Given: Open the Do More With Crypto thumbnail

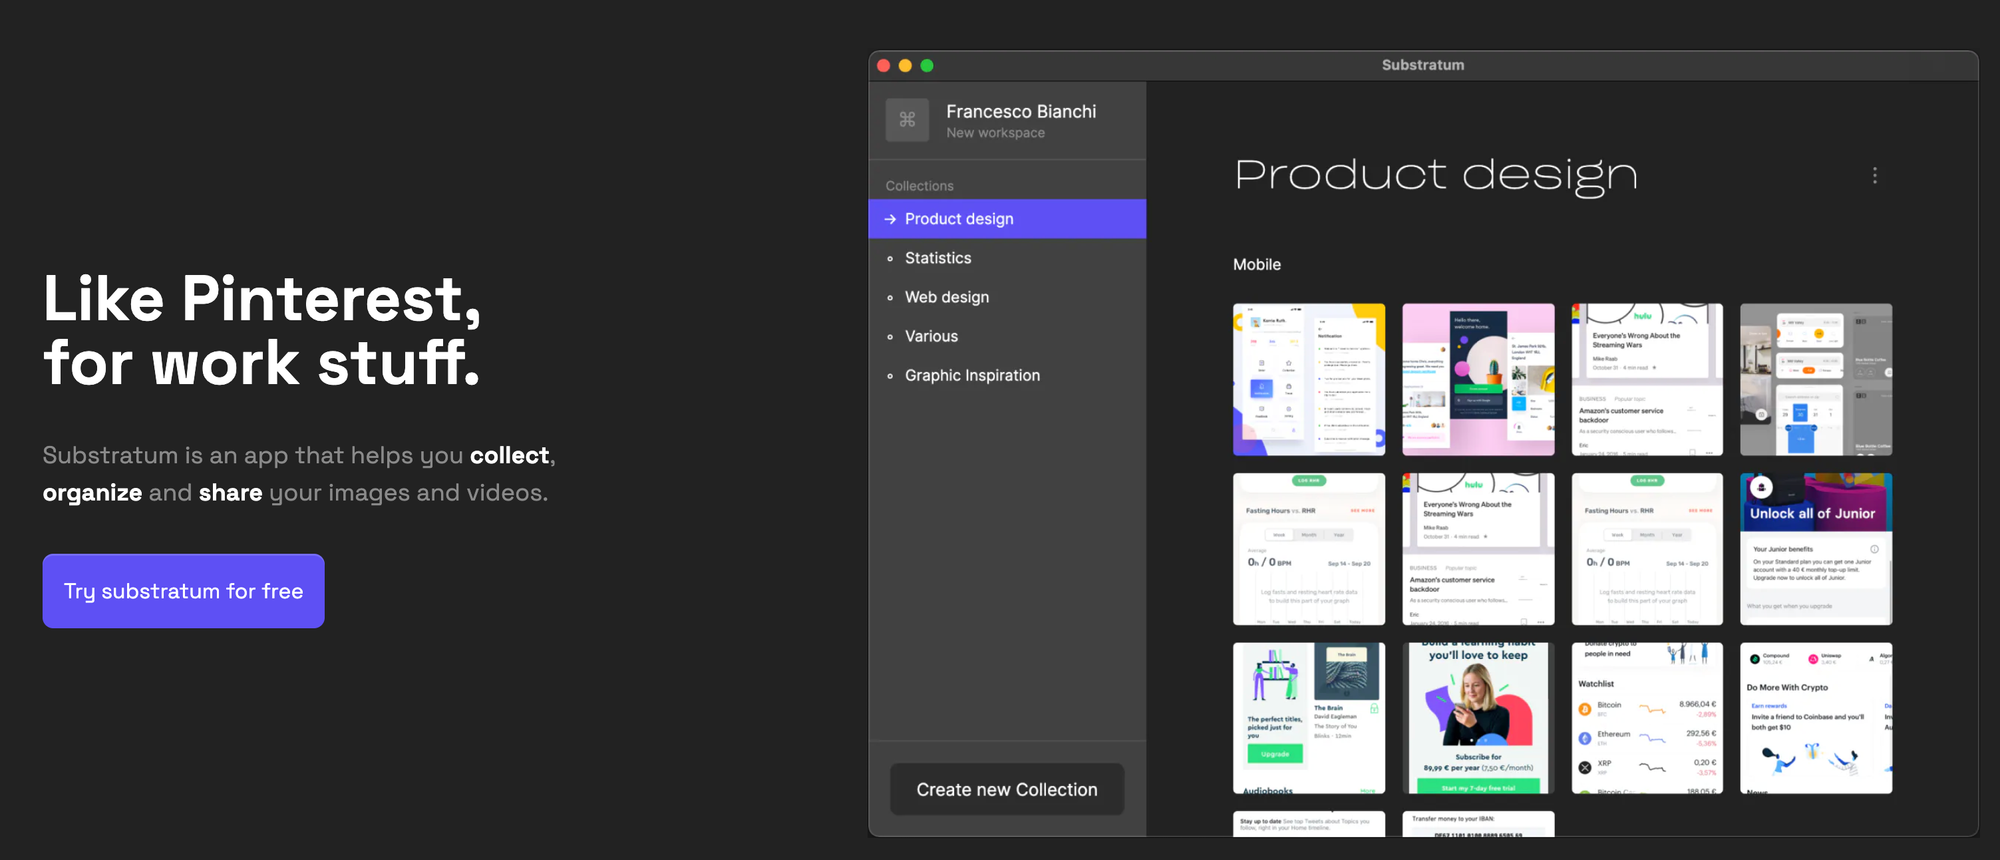Looking at the screenshot, I should (1816, 718).
